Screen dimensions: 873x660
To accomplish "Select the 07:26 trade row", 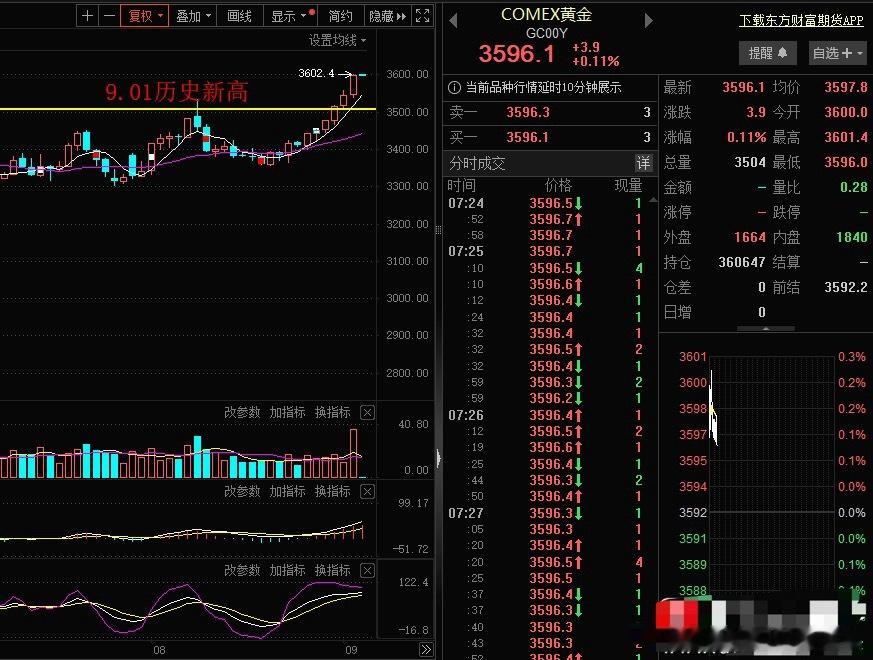I will (546, 415).
